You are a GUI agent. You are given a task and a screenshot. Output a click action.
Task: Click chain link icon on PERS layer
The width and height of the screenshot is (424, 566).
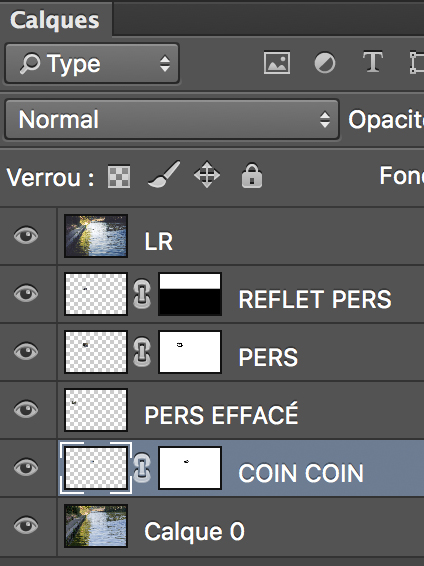(x=142, y=352)
